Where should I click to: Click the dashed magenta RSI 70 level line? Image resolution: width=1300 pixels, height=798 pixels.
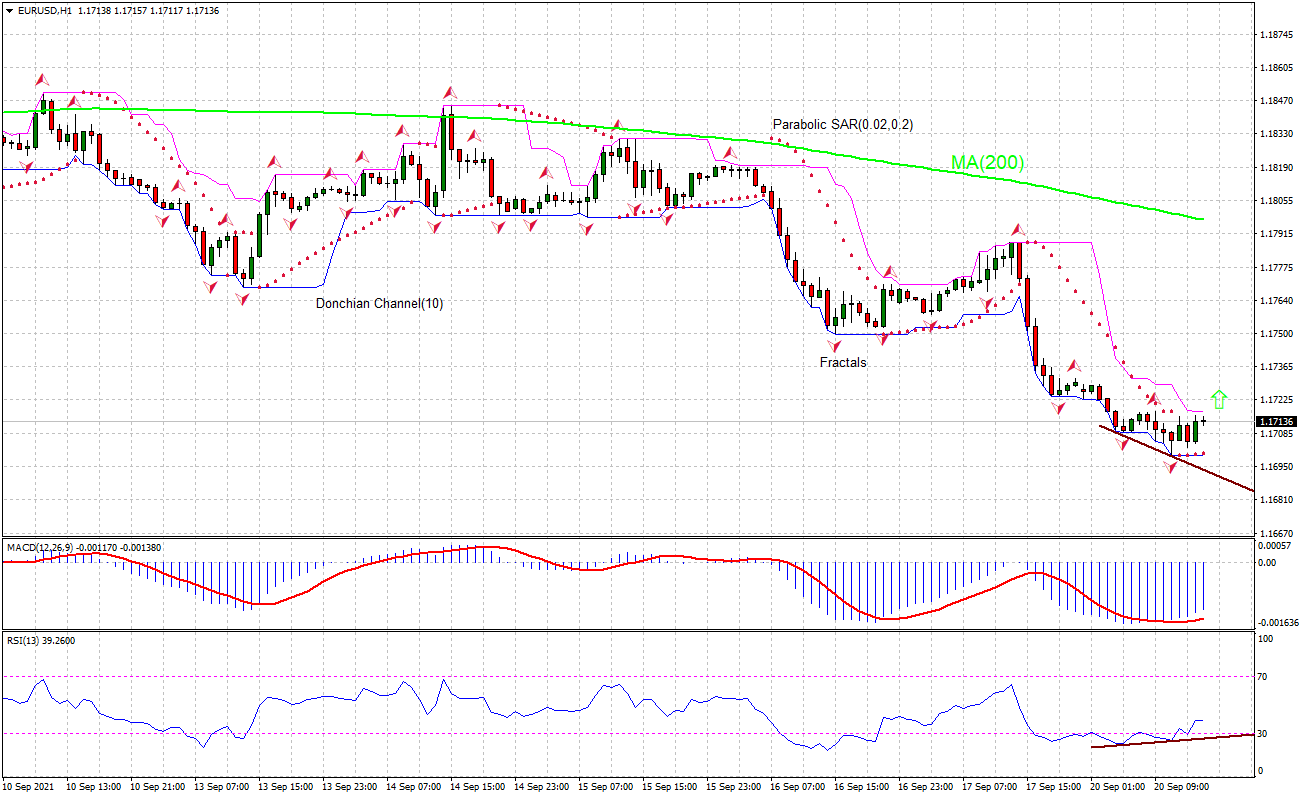coord(600,677)
